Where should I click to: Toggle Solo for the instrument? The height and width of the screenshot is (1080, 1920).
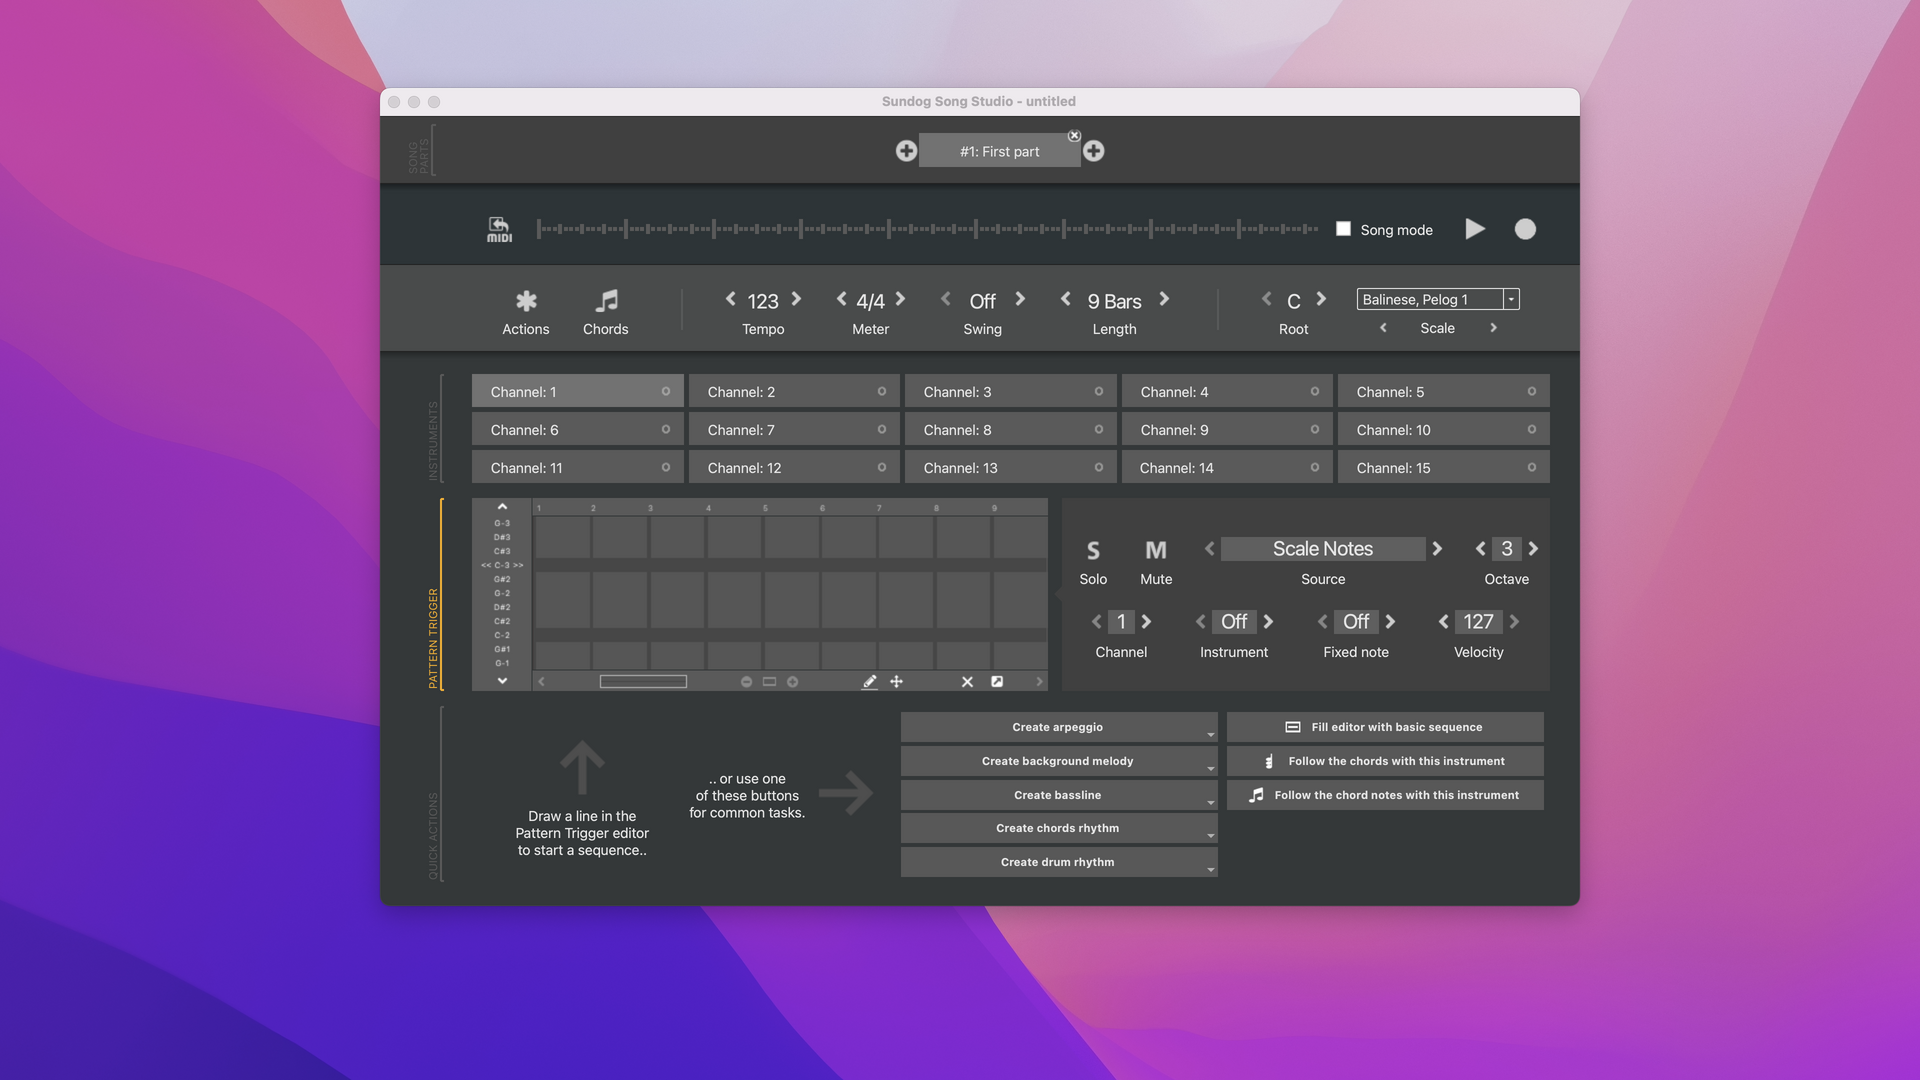(x=1093, y=551)
